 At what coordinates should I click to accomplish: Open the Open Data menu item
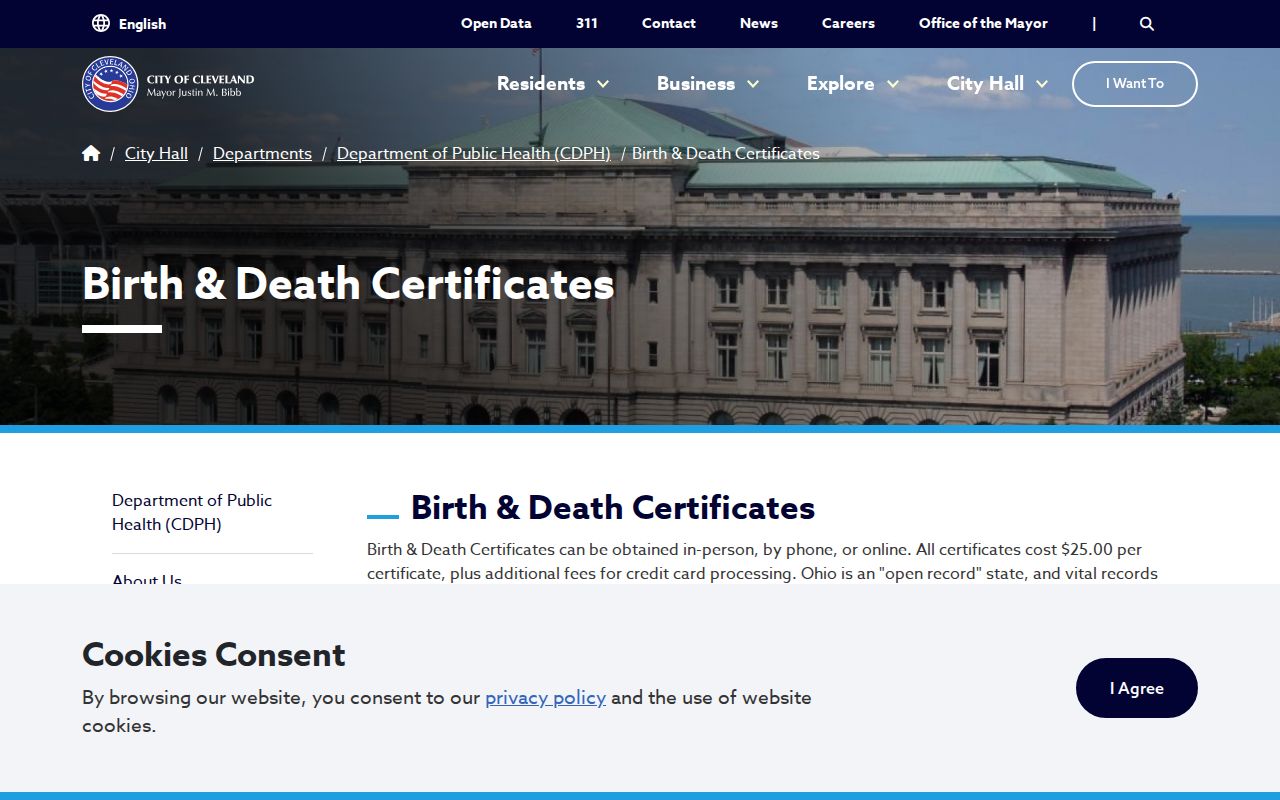point(496,23)
